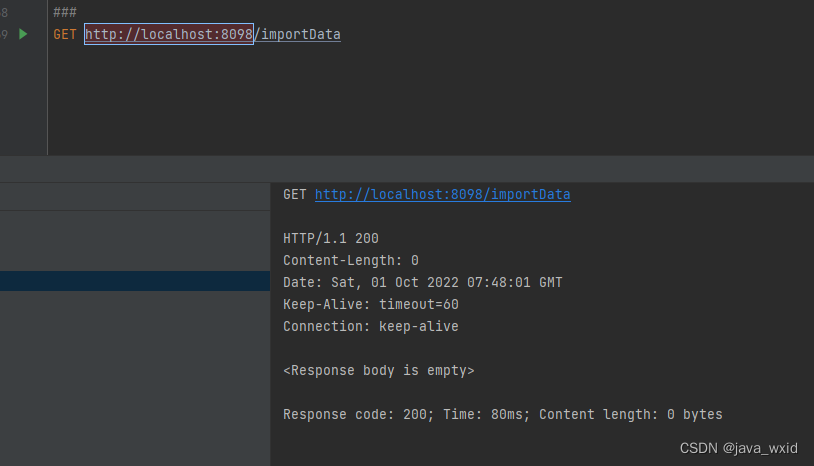Open the http://localhost:8098/importData response link
Screen dimensions: 814x466
(x=442, y=195)
